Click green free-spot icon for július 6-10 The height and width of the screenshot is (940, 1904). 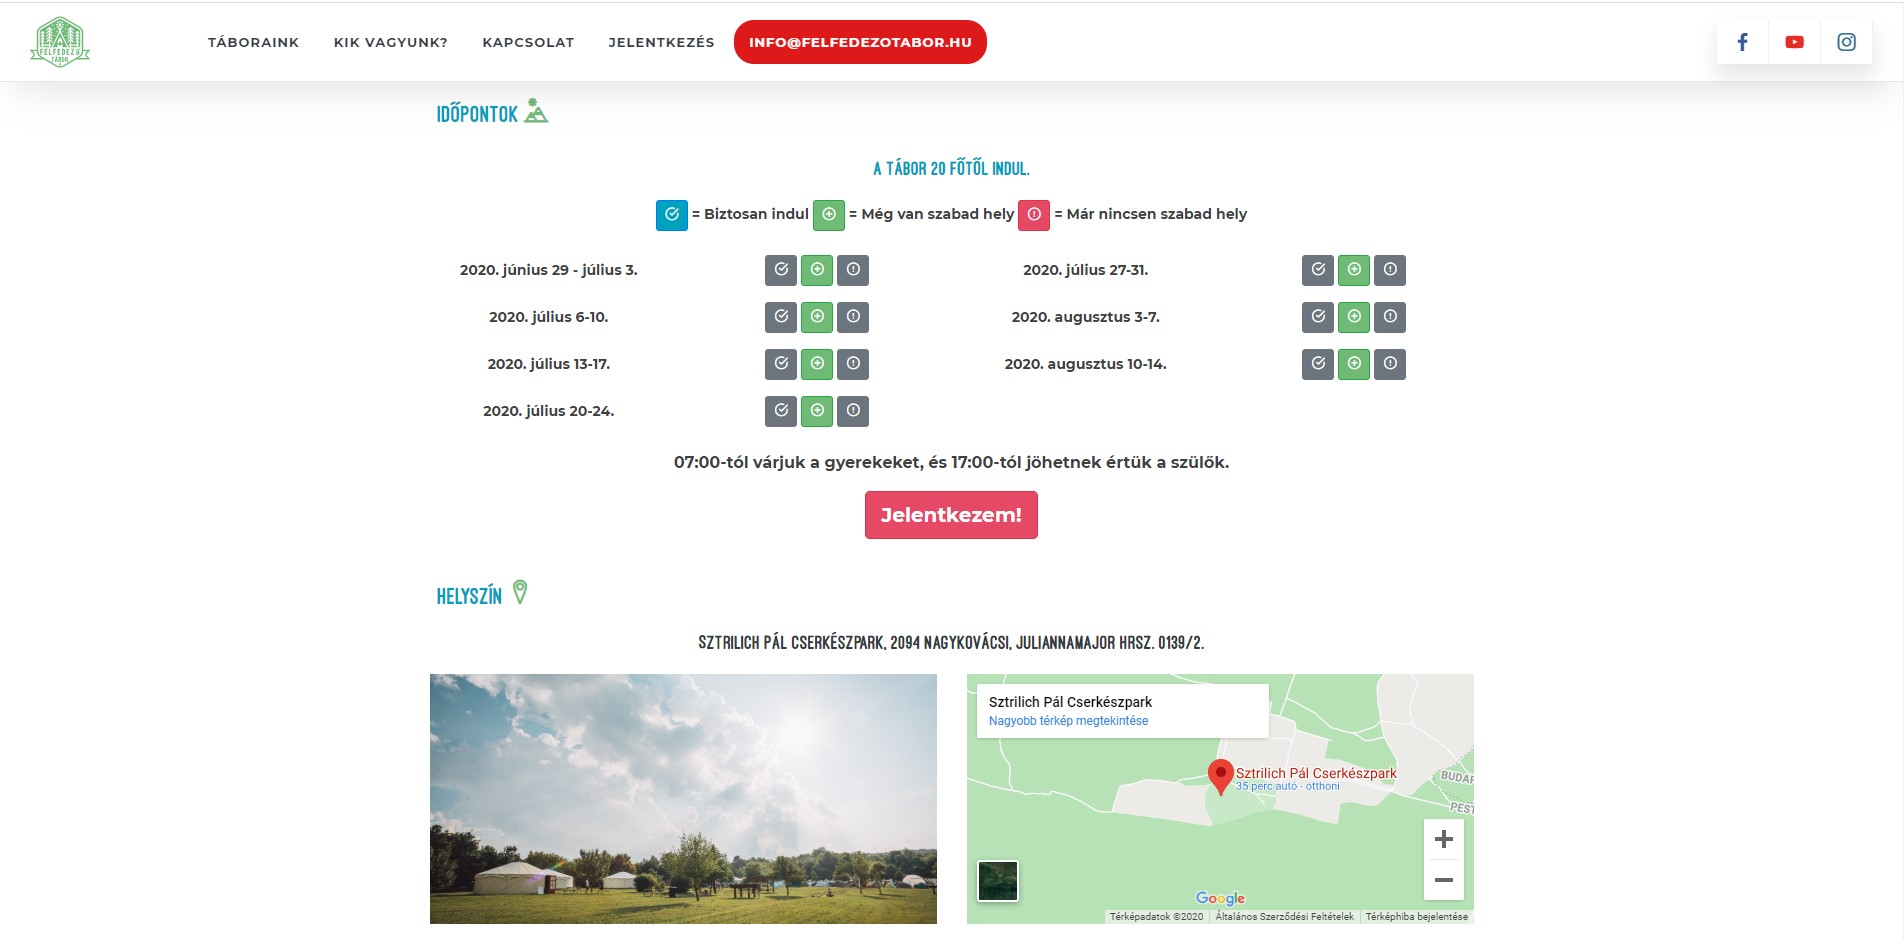pos(817,317)
